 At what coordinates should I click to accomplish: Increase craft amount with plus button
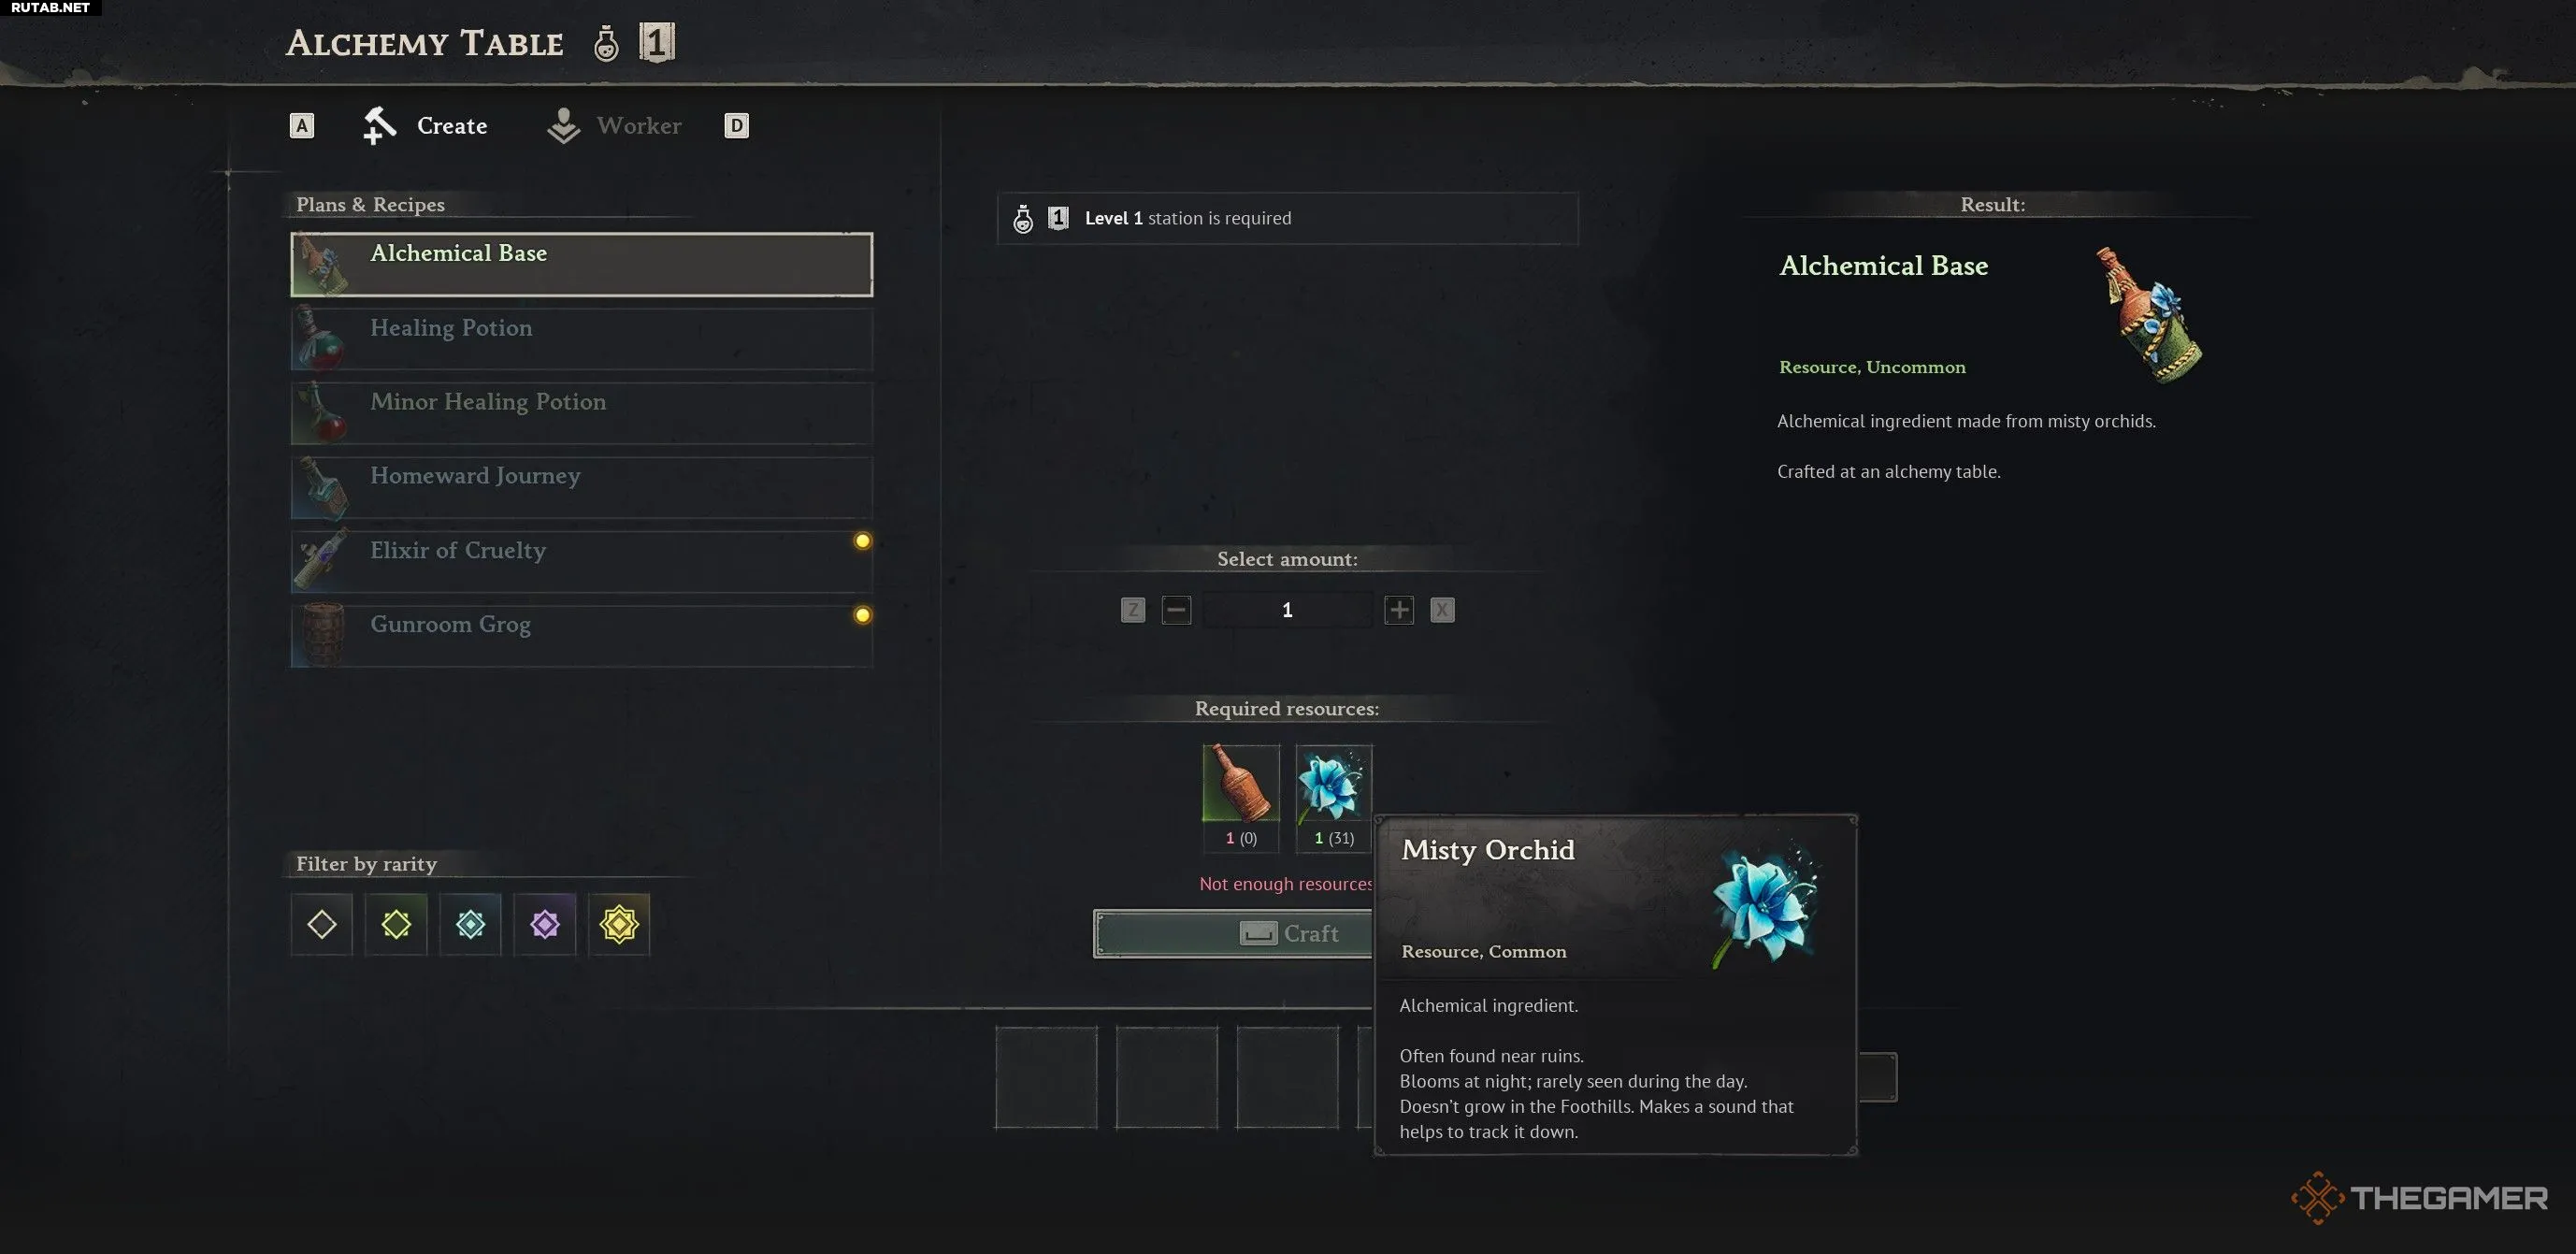pyautogui.click(x=1399, y=610)
